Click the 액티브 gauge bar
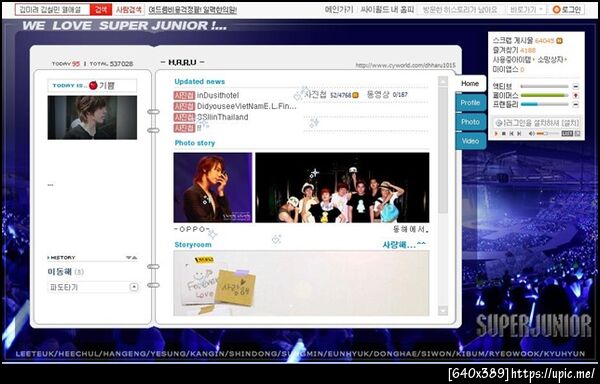Viewport: 600px width, 384px height. click(545, 86)
